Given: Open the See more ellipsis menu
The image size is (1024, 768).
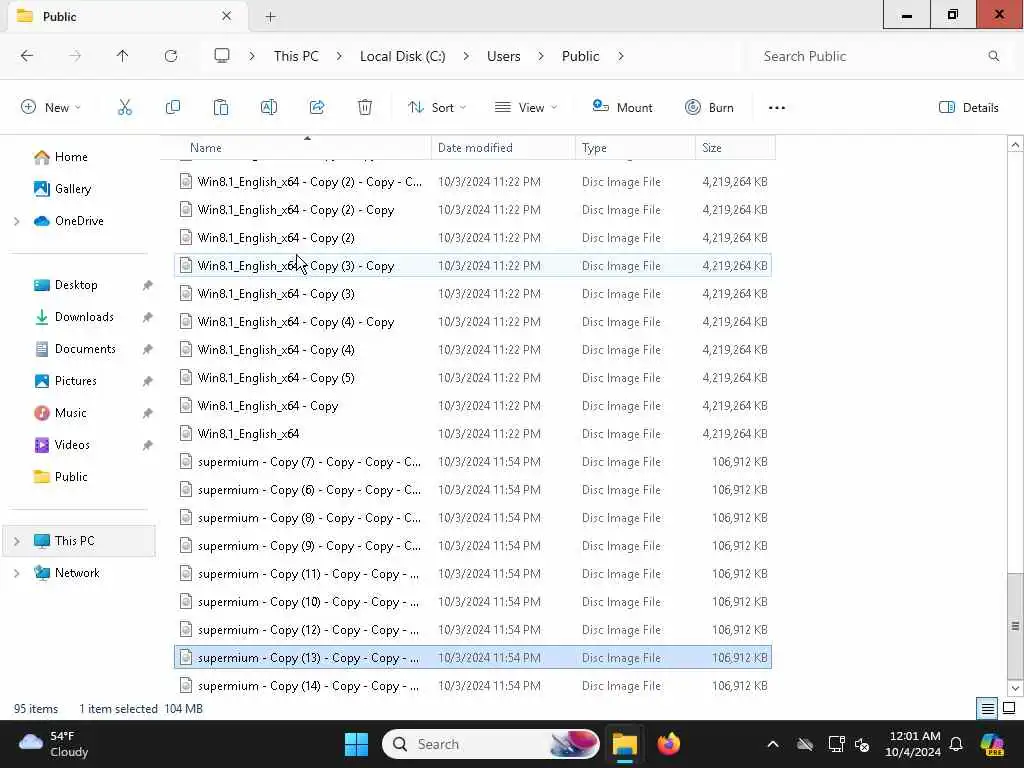Looking at the screenshot, I should point(776,108).
